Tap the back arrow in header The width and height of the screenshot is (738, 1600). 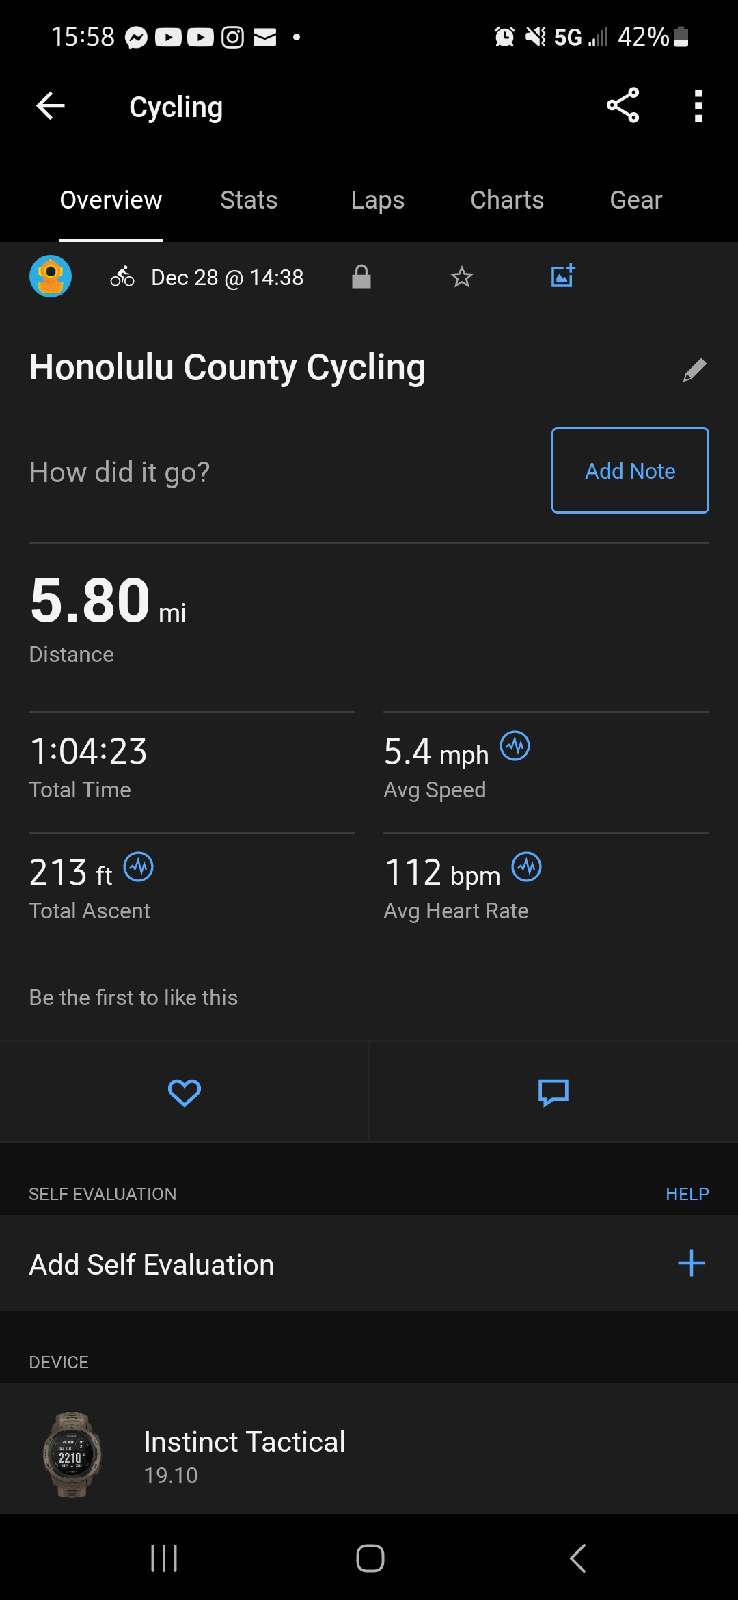[x=50, y=106]
